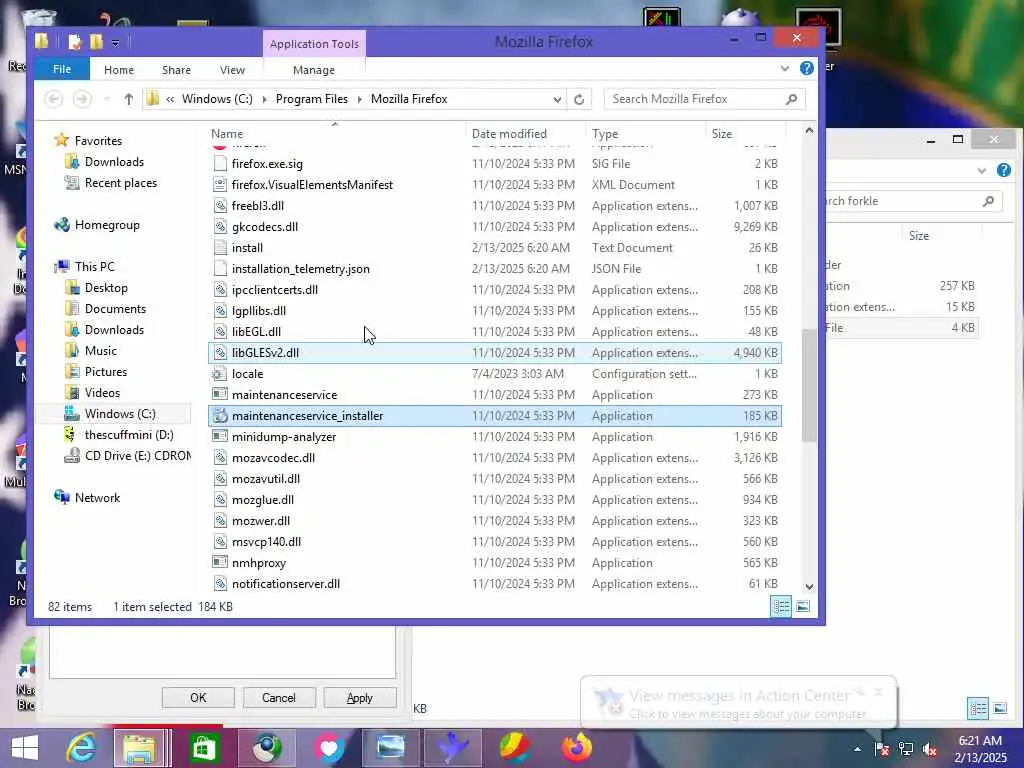Open Internet Explorer from taskbar
This screenshot has width=1024, height=768.
(x=81, y=748)
